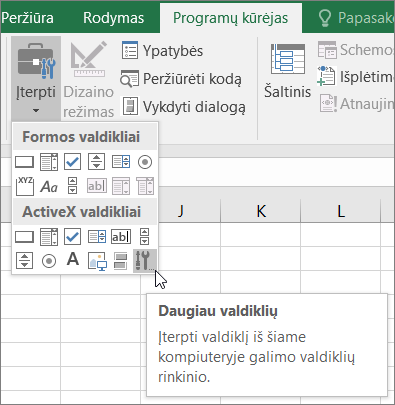
Task: Select column J header
Action: 180,211
